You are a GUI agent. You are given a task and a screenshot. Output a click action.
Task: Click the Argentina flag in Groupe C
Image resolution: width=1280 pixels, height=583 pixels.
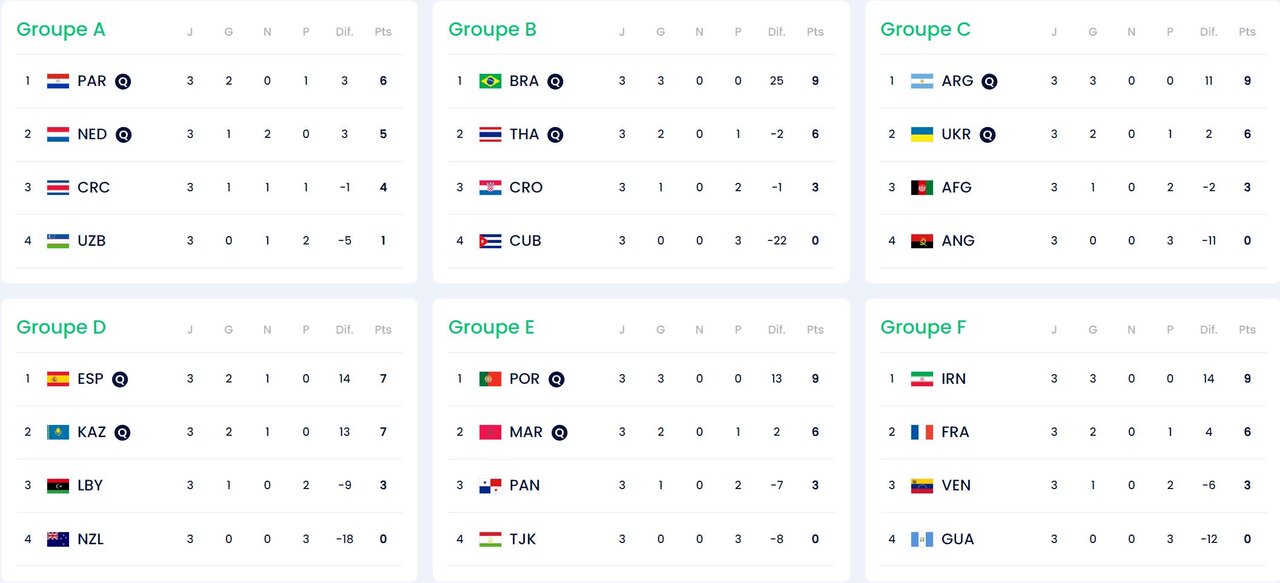point(922,81)
